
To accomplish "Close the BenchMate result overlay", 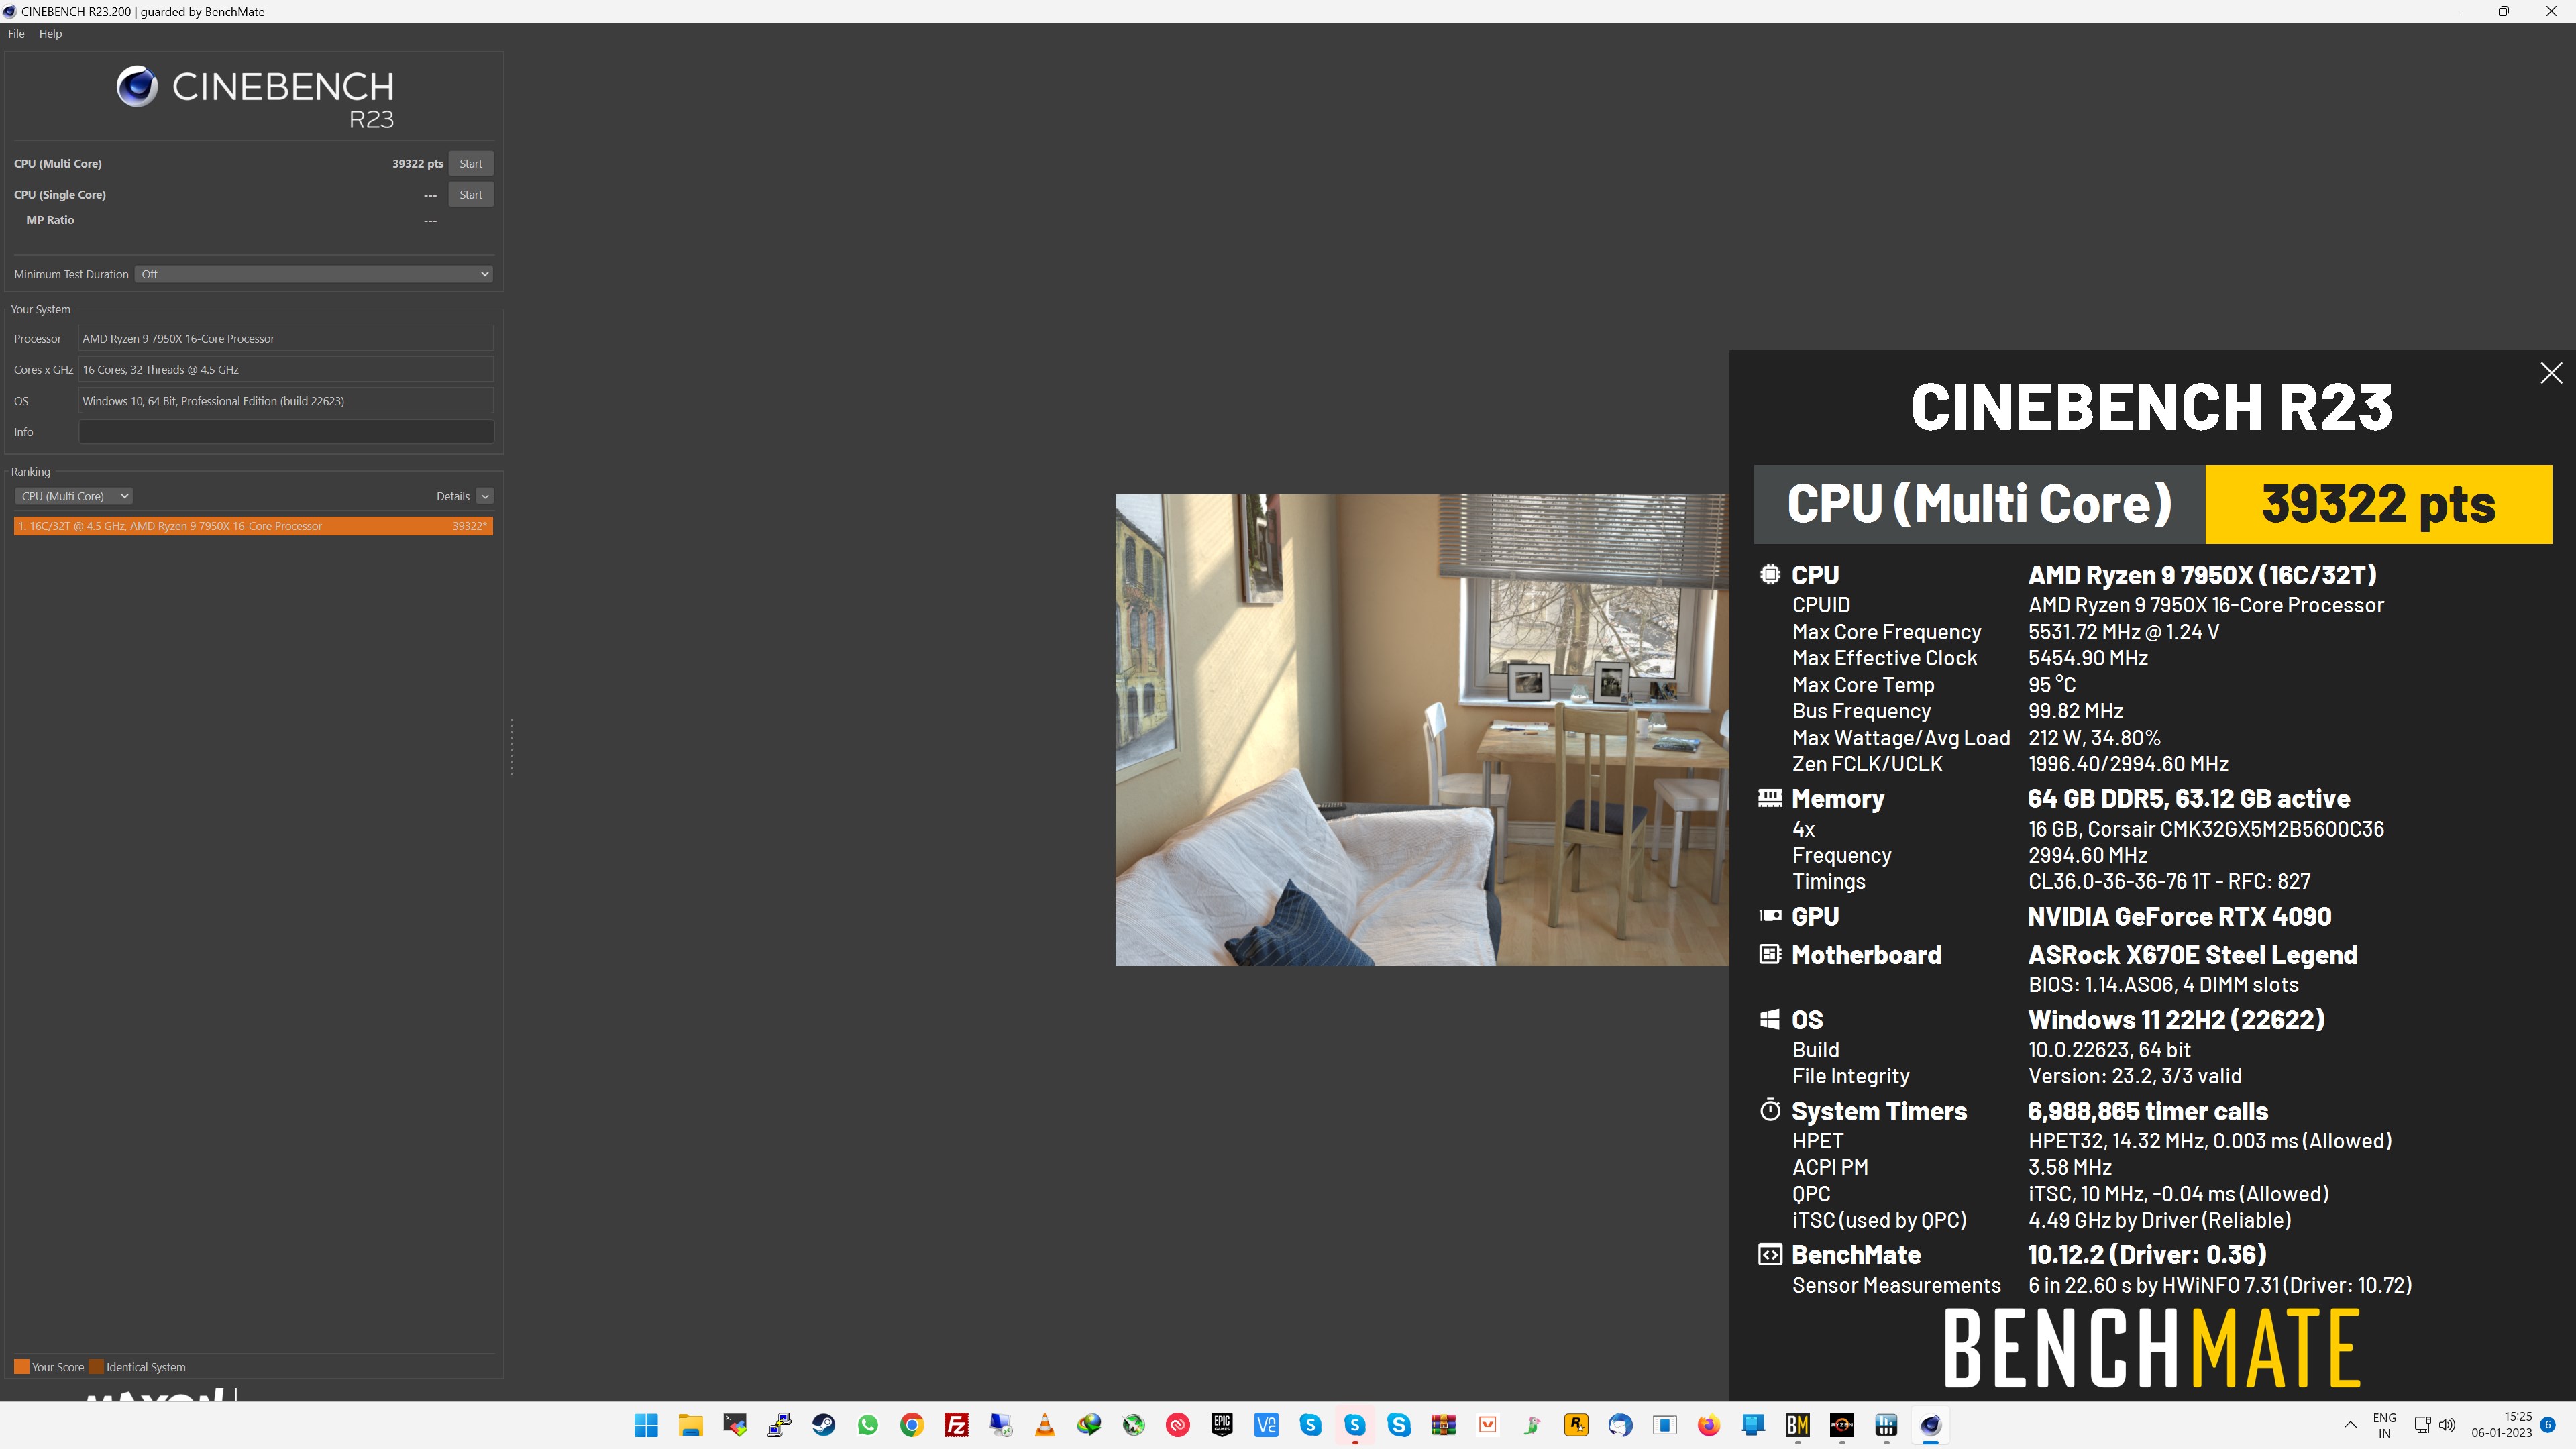I will tap(2551, 373).
